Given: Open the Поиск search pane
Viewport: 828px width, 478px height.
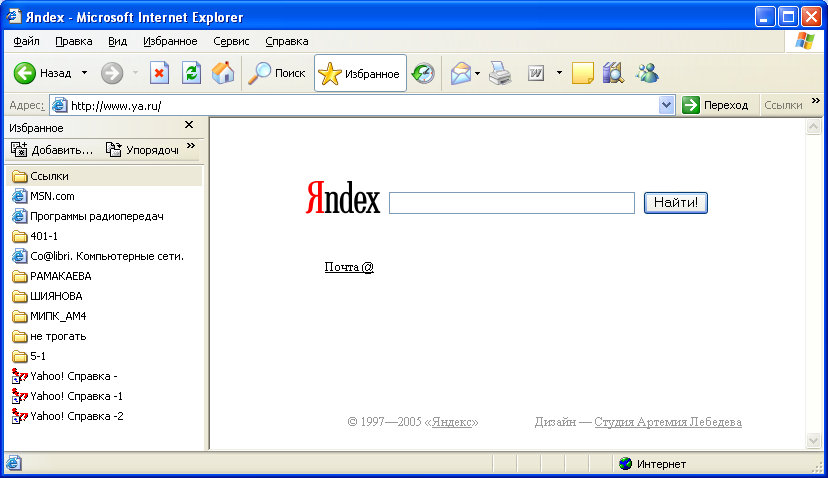Looking at the screenshot, I should pos(277,73).
